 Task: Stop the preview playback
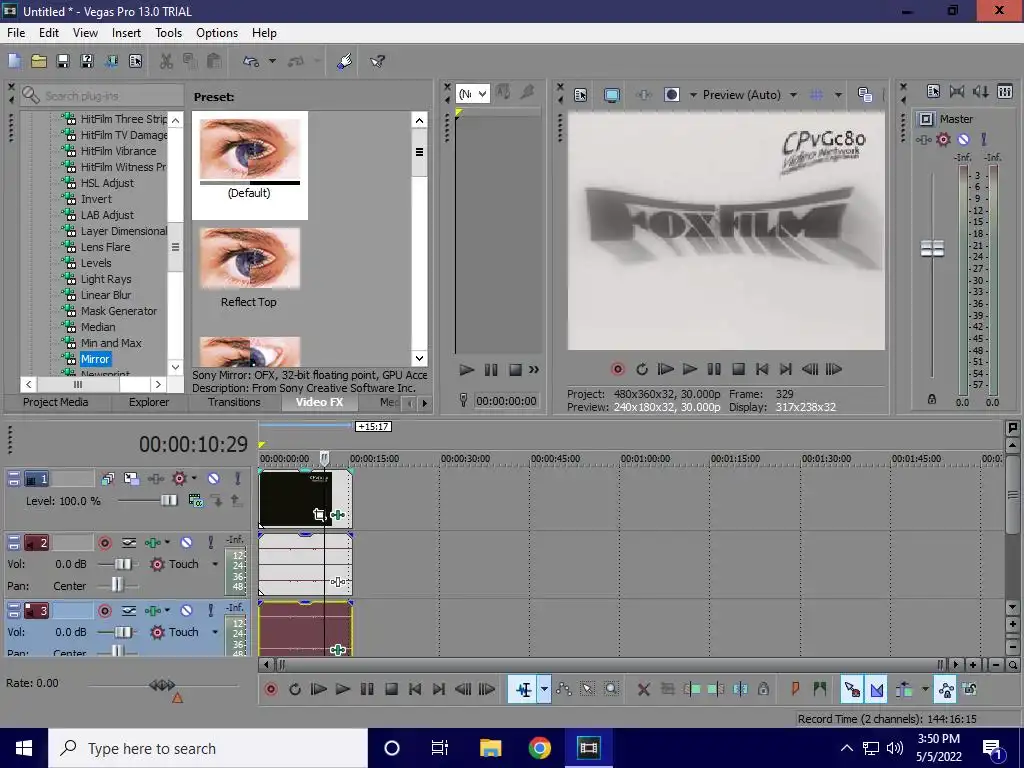[738, 369]
